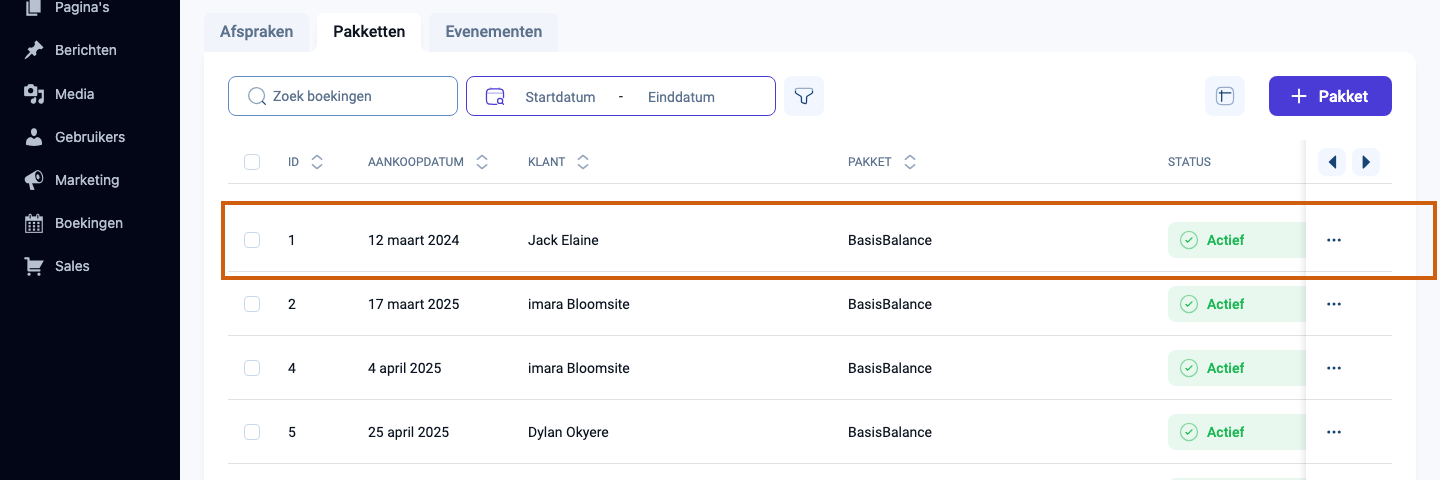This screenshot has height=480, width=1440.
Task: Click the + Pakket button
Action: pos(1330,96)
